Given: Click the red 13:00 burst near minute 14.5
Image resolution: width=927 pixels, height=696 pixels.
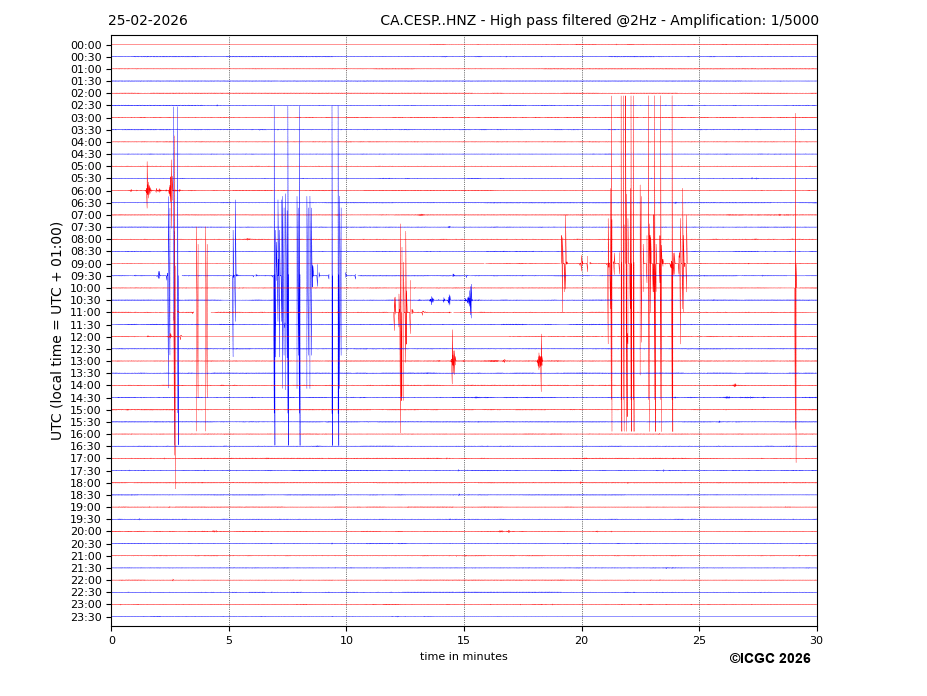Looking at the screenshot, I should click(x=453, y=361).
